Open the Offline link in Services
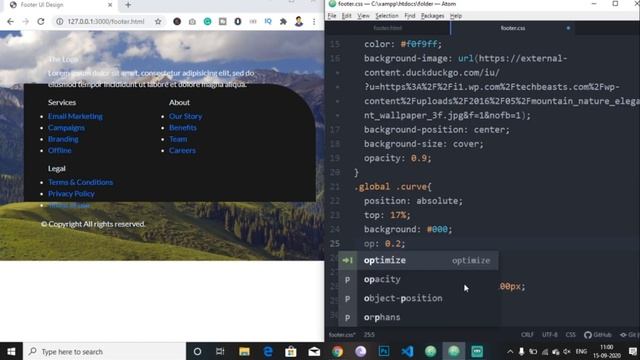The width and height of the screenshot is (640, 360). pyautogui.click(x=60, y=151)
